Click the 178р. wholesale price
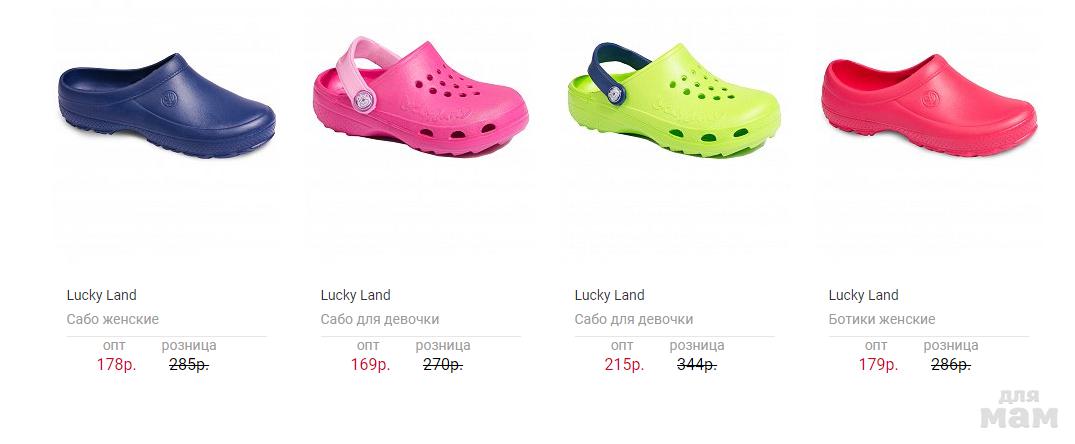Image resolution: width=1075 pixels, height=444 pixels. point(117,365)
